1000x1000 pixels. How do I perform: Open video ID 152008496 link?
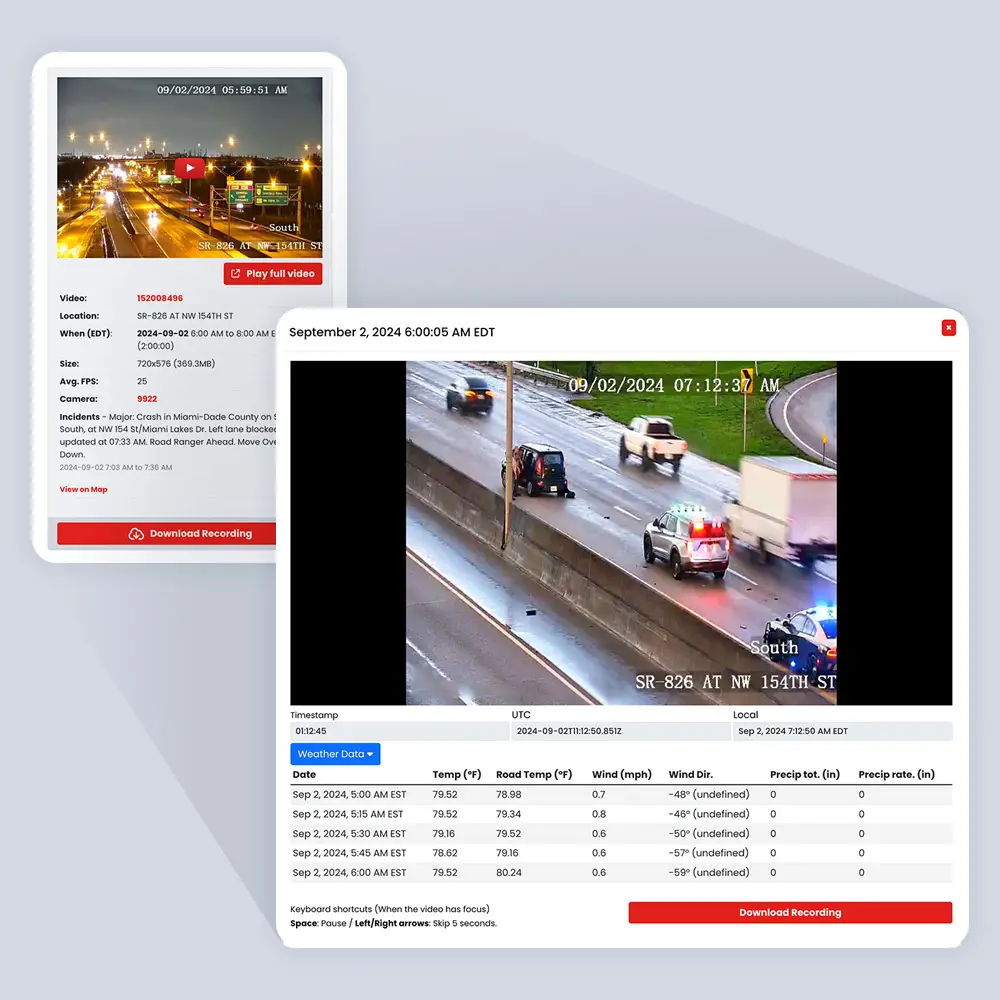(160, 298)
